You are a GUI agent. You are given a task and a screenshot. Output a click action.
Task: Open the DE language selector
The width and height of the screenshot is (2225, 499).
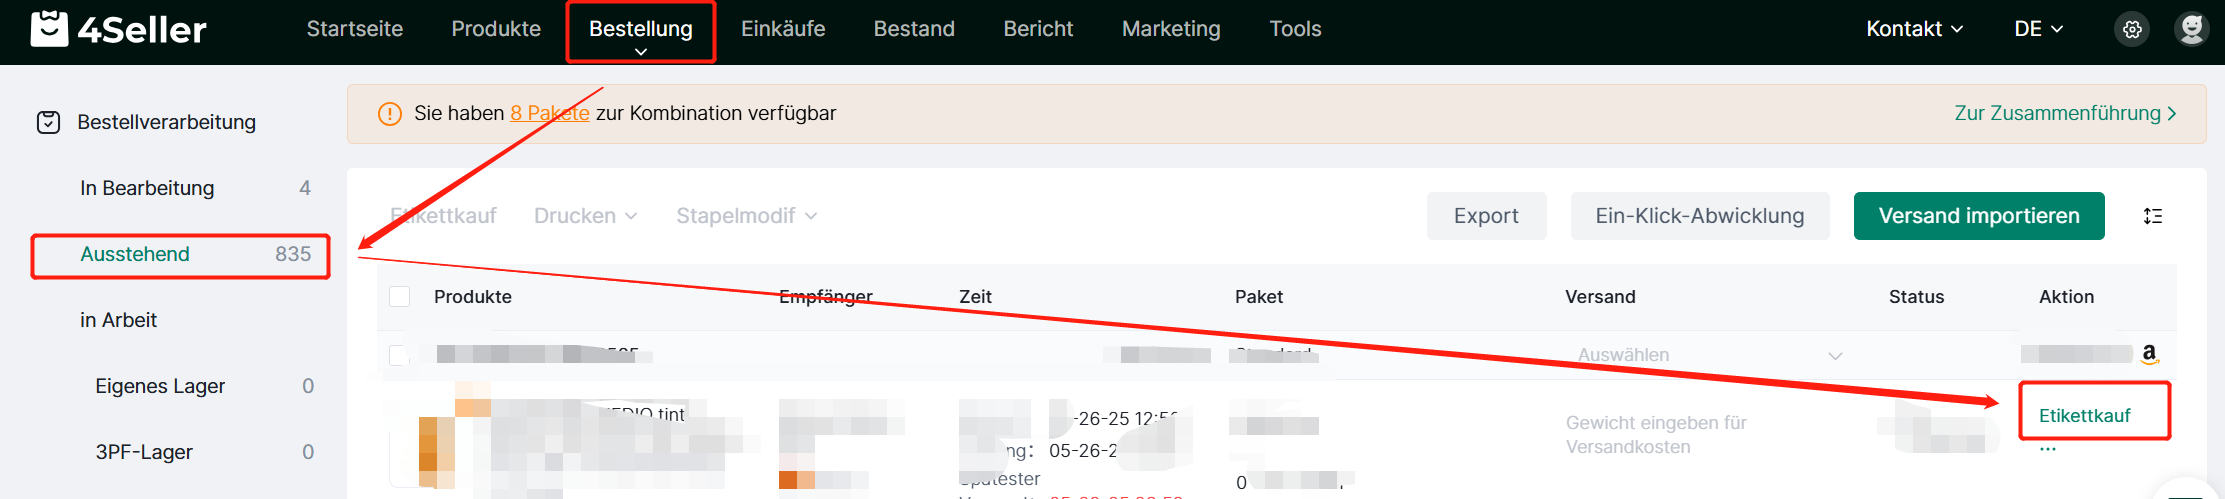[x=2038, y=29]
